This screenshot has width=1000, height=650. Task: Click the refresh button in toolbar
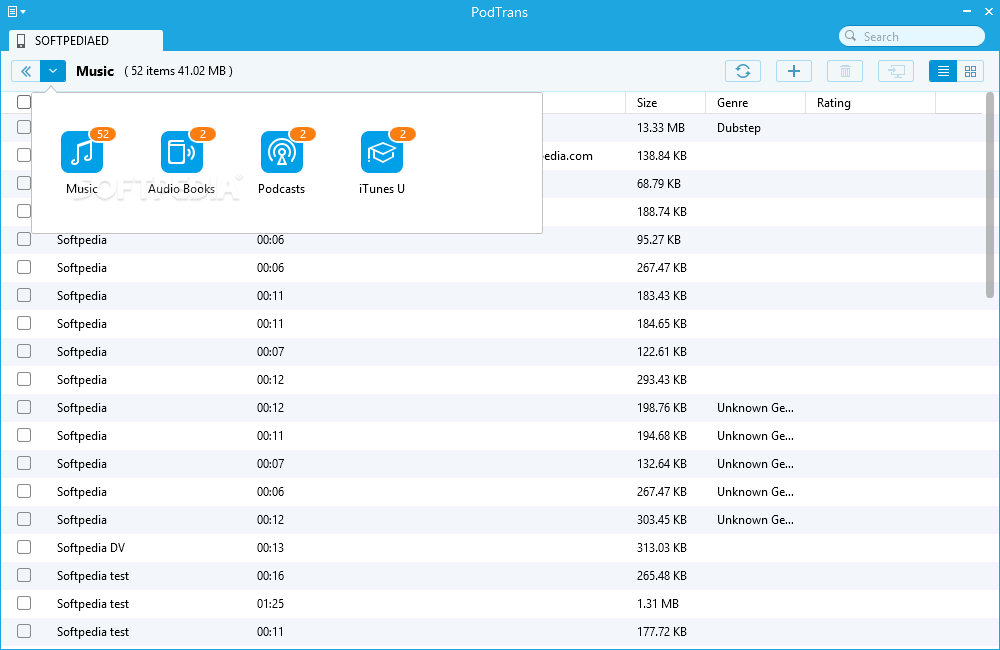click(743, 71)
